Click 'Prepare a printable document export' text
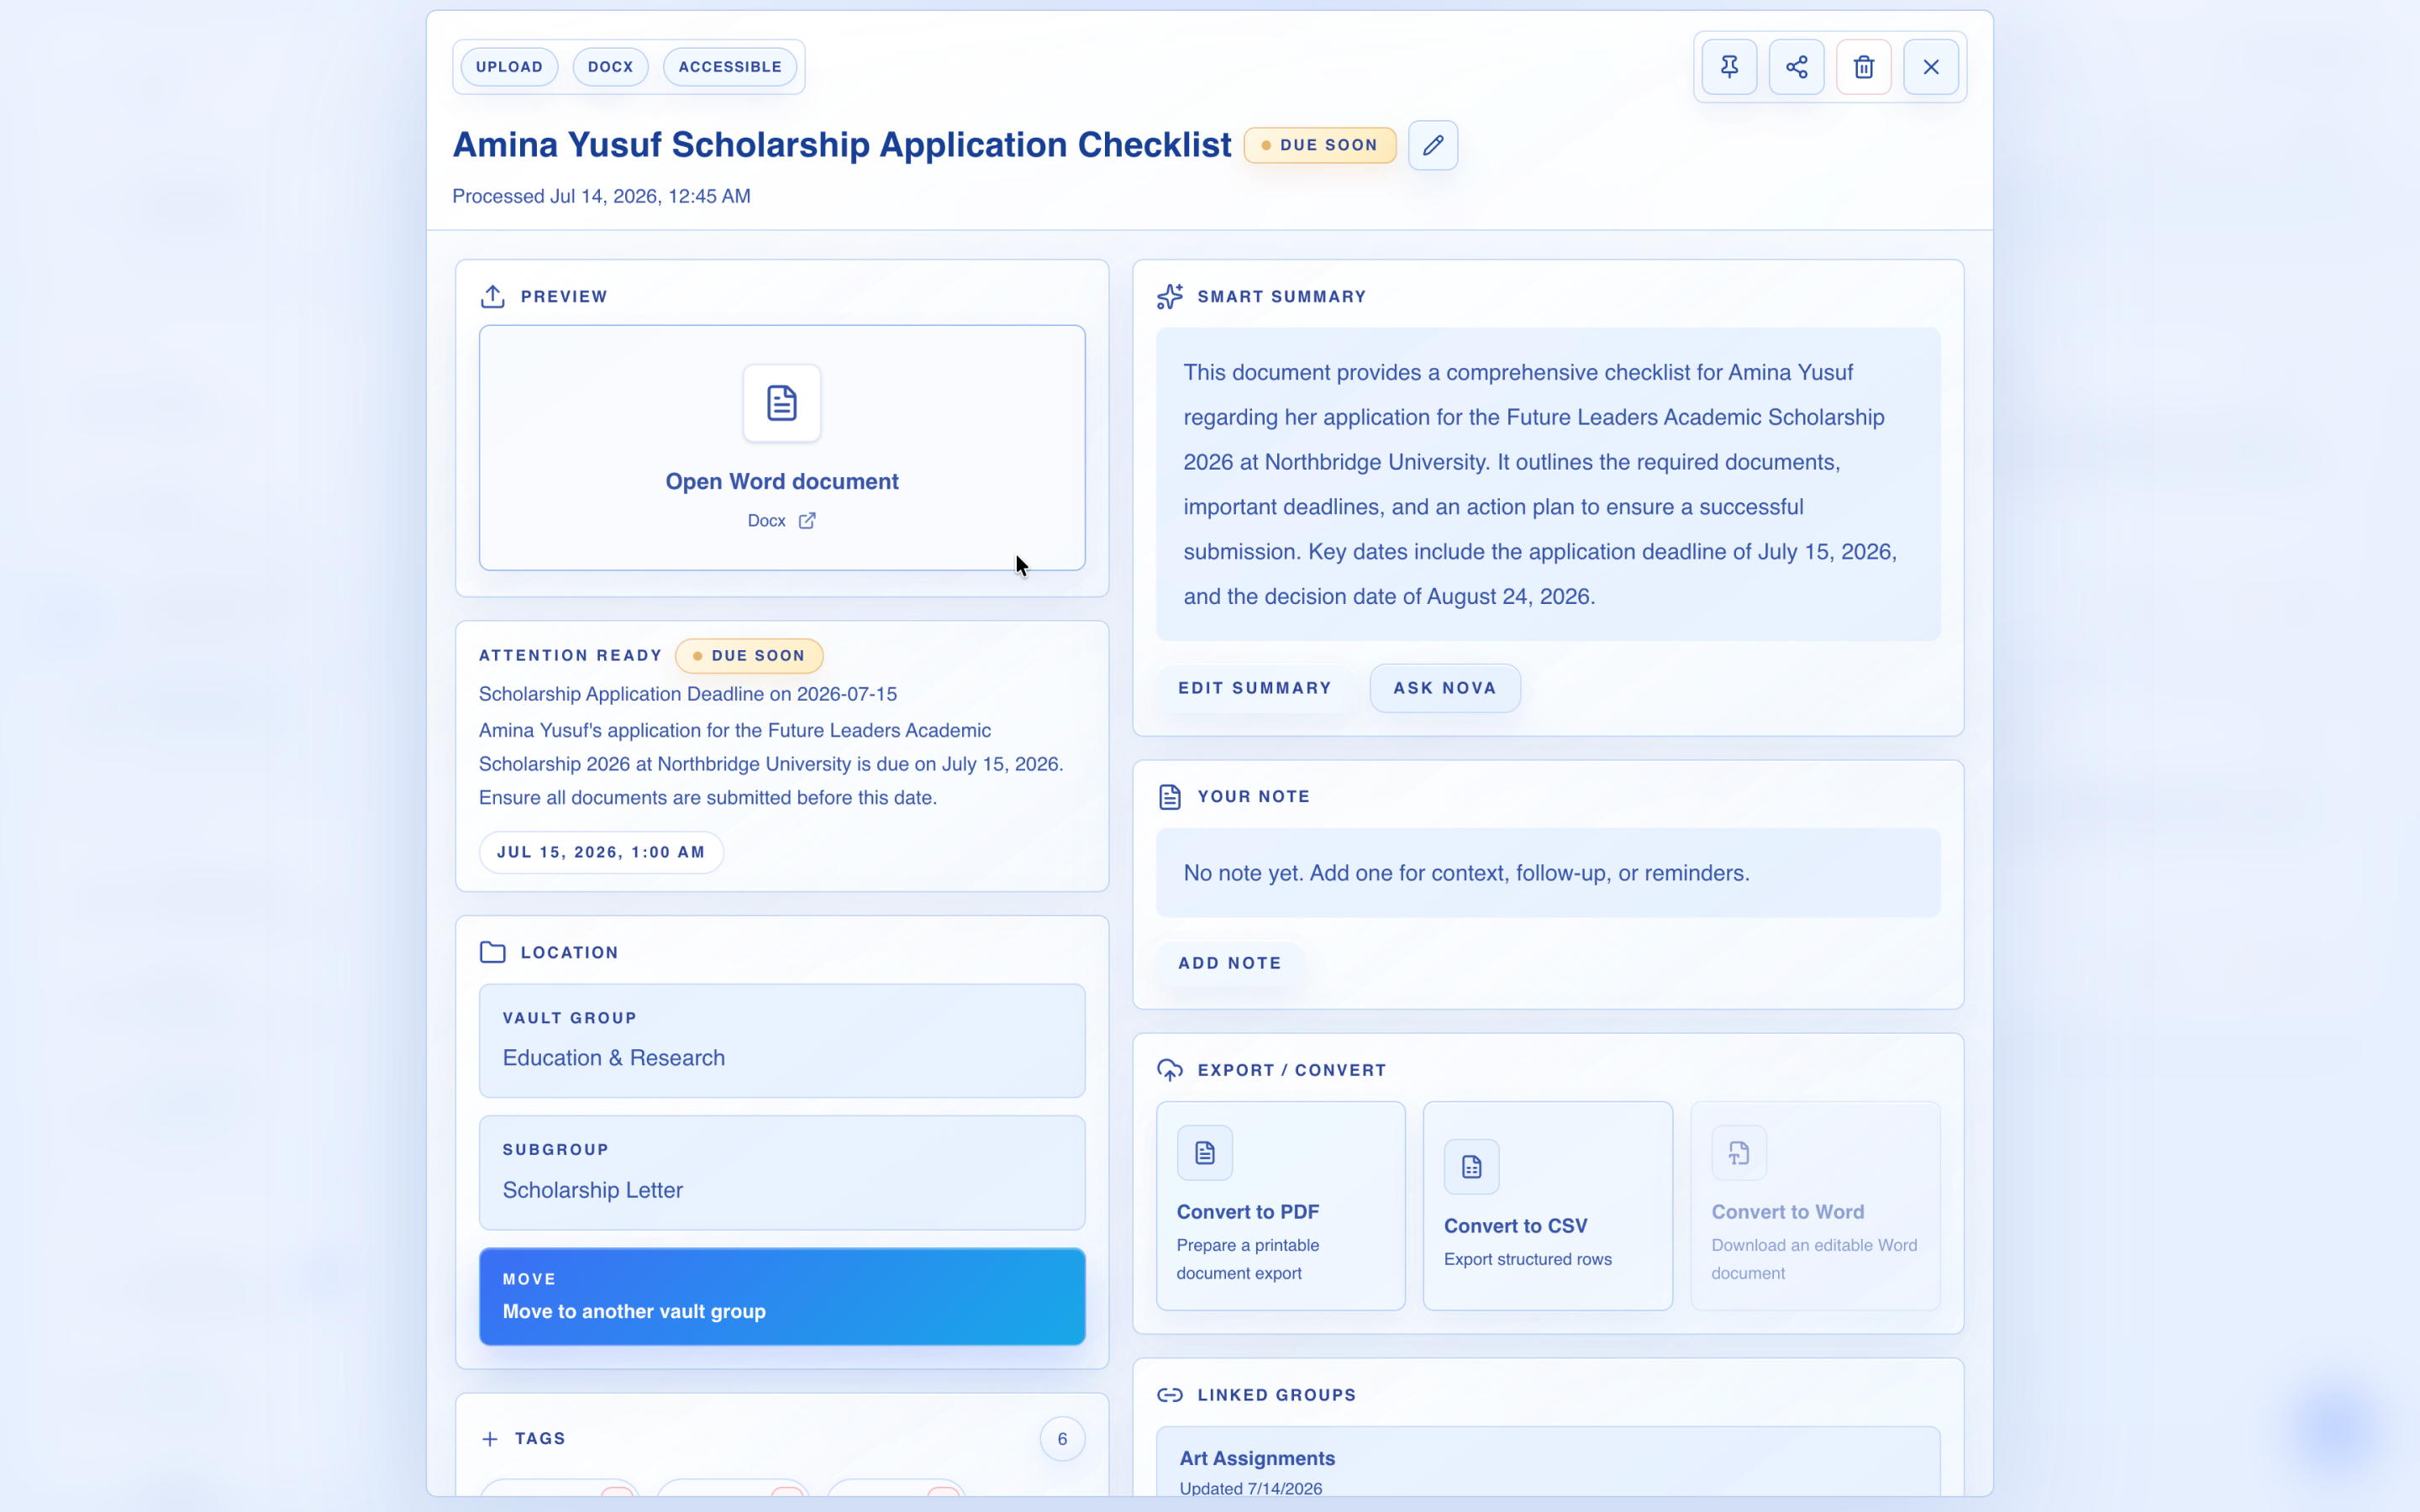Screen dimensions: 2420x1512 tap(1247, 1259)
